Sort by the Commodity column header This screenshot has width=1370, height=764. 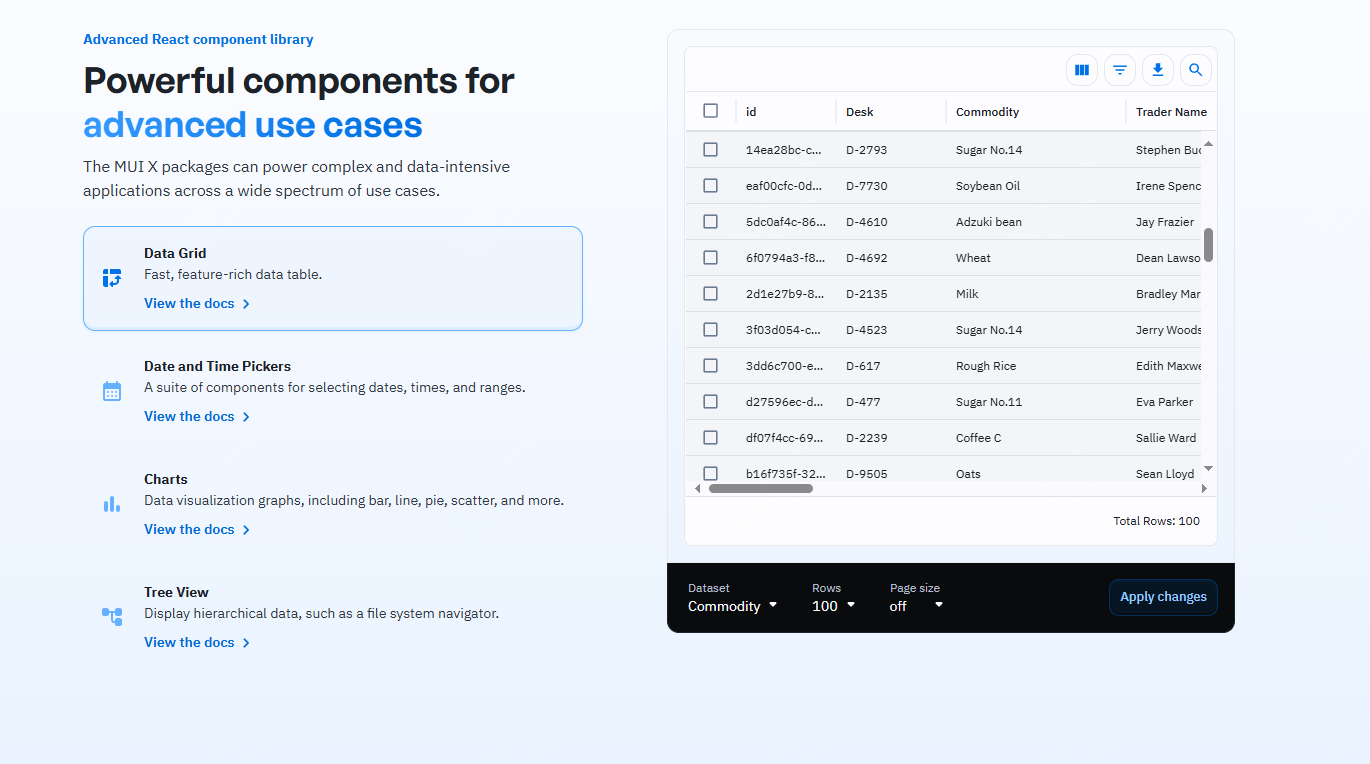coord(987,112)
